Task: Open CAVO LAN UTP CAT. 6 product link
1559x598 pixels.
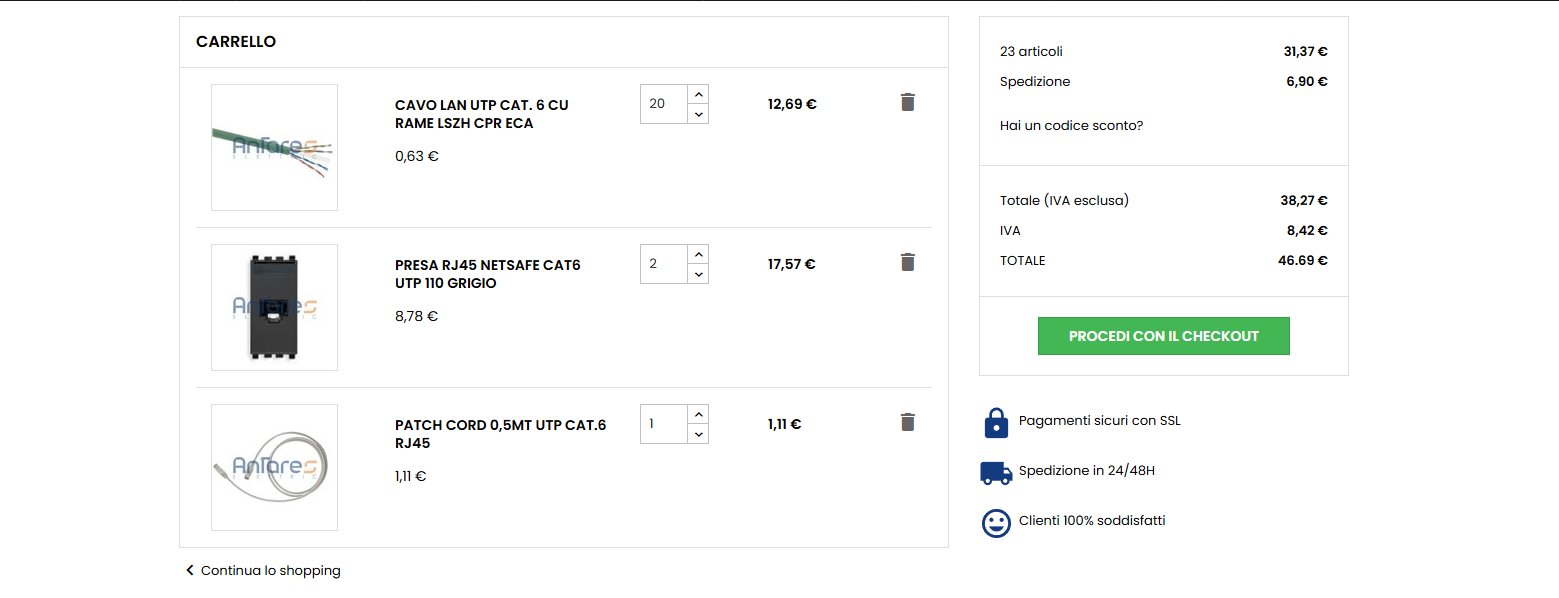Action: coord(482,114)
